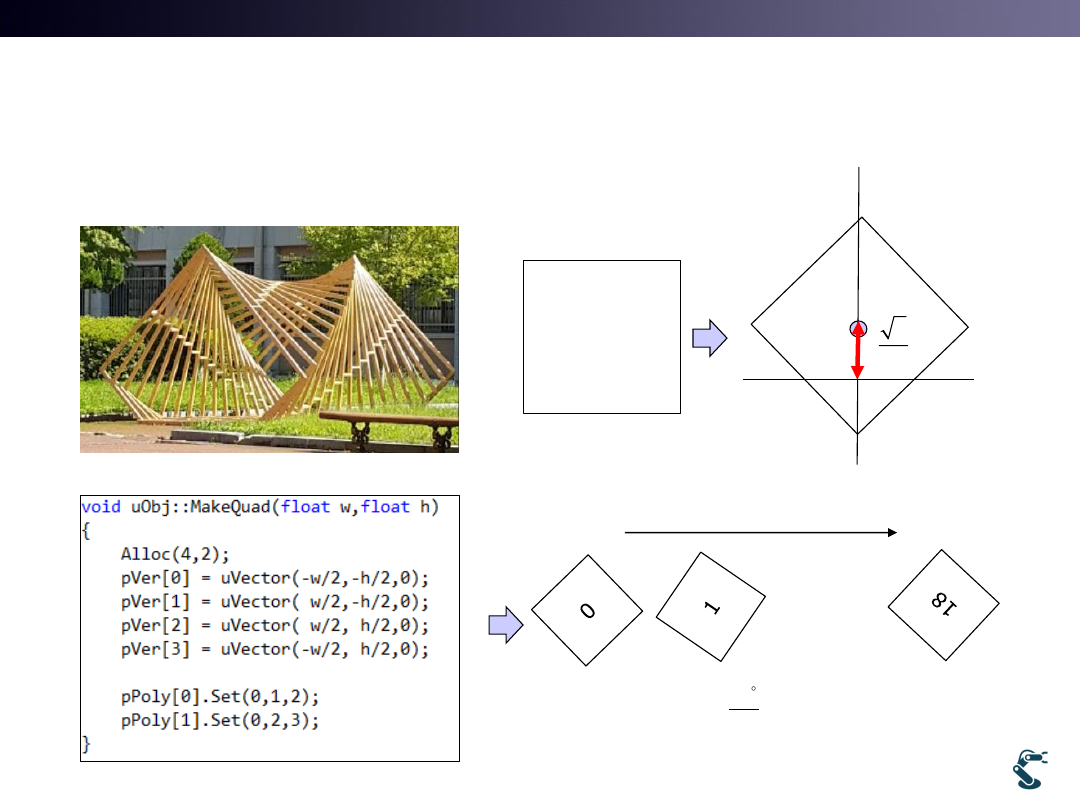The image size is (1080, 810).
Task: Click the void uObj::MakeQuad function signature
Action: coord(260,507)
